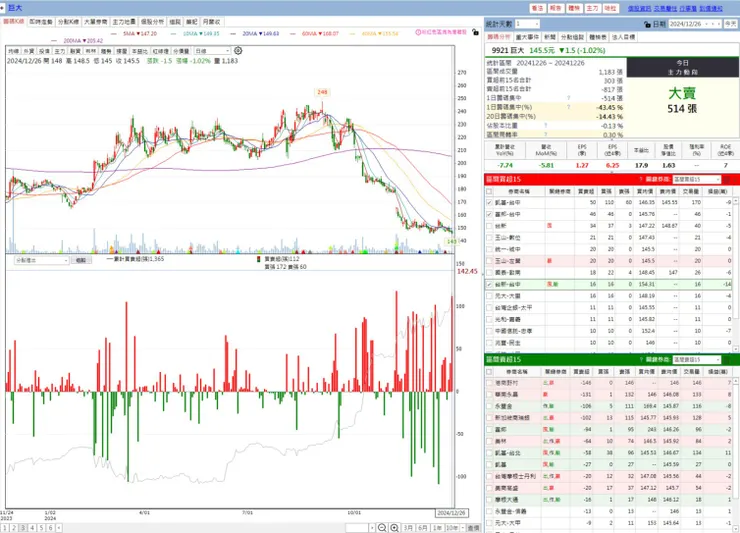Click the 10年 range button
The image size is (740, 533).
click(x=452, y=528)
